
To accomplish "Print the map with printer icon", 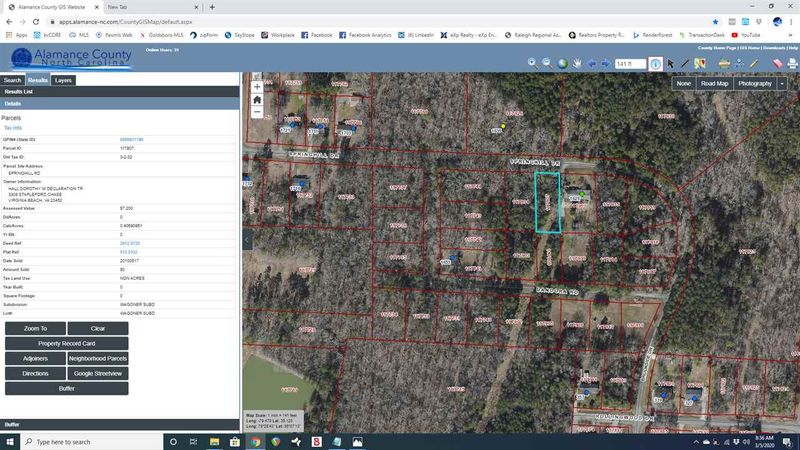I will (x=792, y=64).
